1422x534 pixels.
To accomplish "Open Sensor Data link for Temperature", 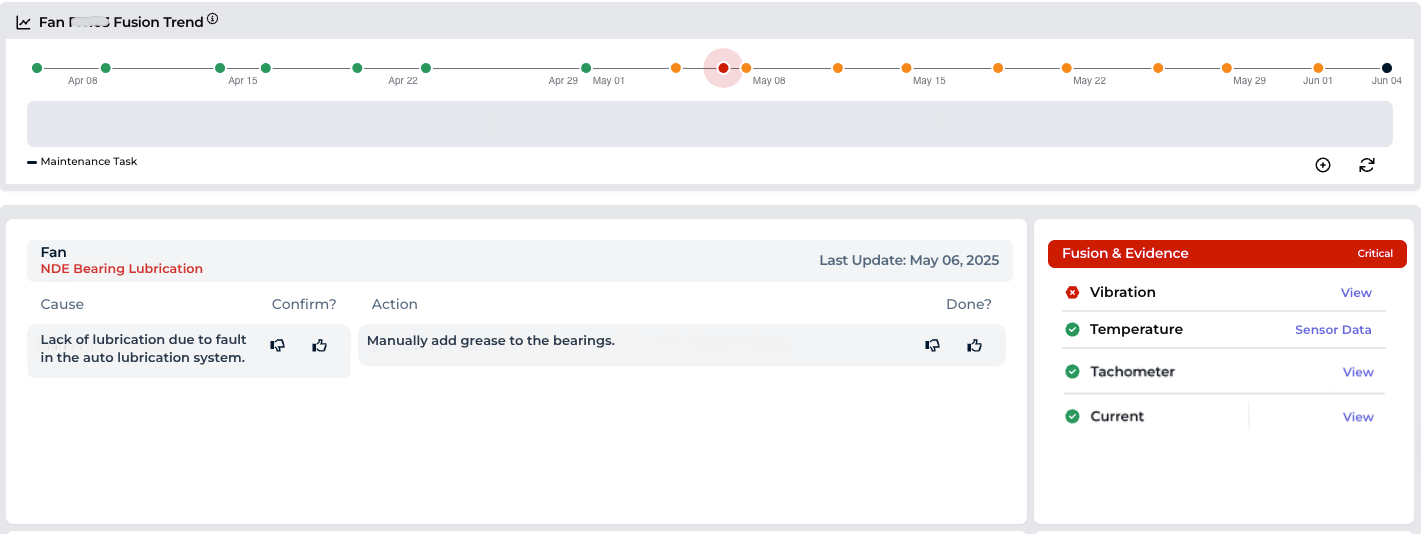I will [1333, 330].
